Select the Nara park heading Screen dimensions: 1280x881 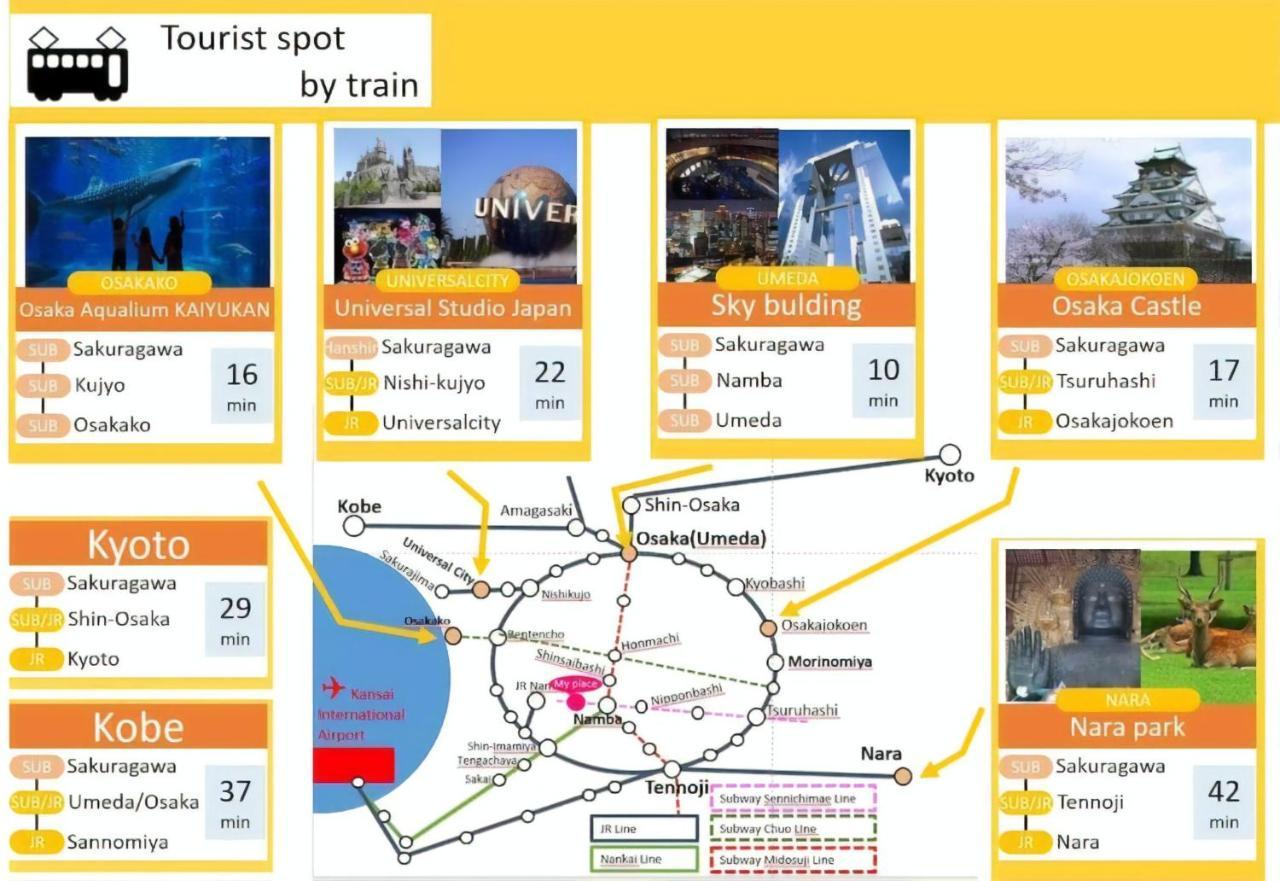click(1127, 727)
